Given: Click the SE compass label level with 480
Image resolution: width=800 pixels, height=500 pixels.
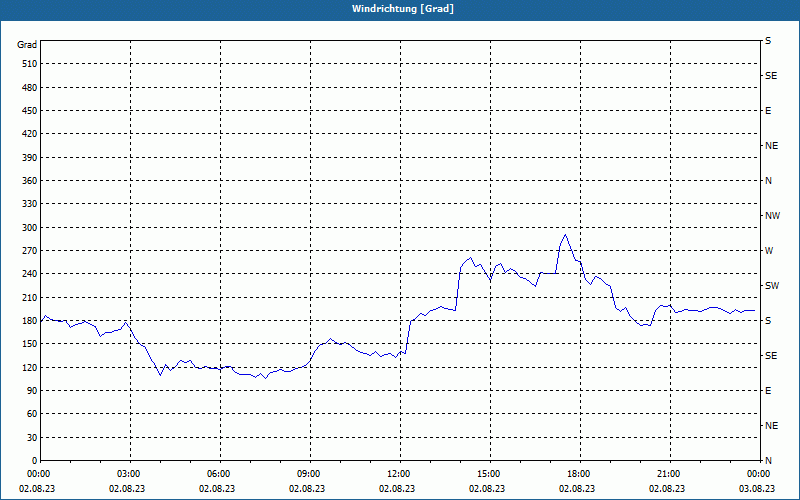Looking at the screenshot, I should pos(771,76).
